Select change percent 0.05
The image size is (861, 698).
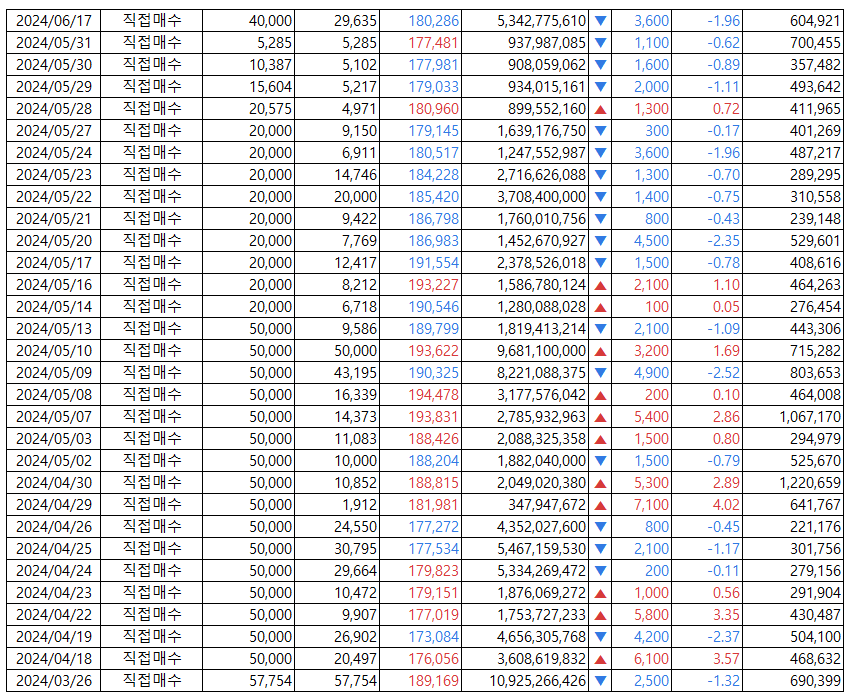click(726, 306)
